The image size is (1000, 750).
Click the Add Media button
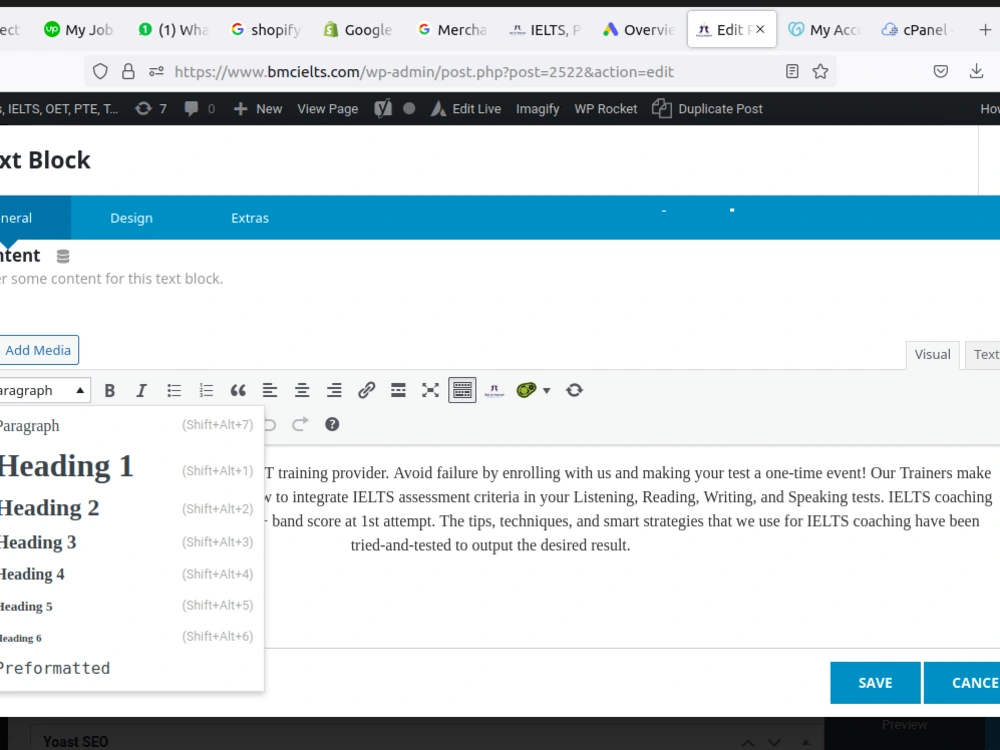point(38,350)
